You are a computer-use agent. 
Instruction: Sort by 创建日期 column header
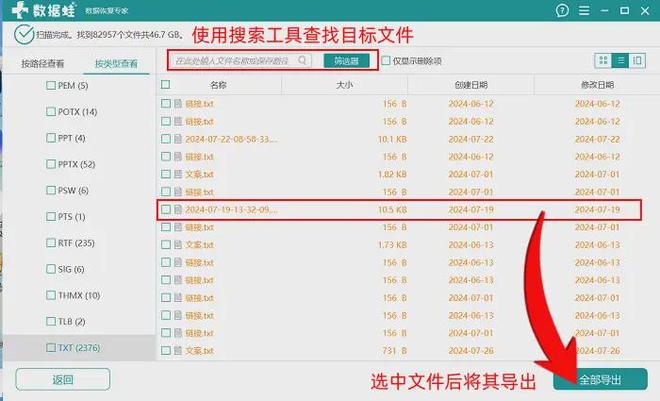click(471, 85)
